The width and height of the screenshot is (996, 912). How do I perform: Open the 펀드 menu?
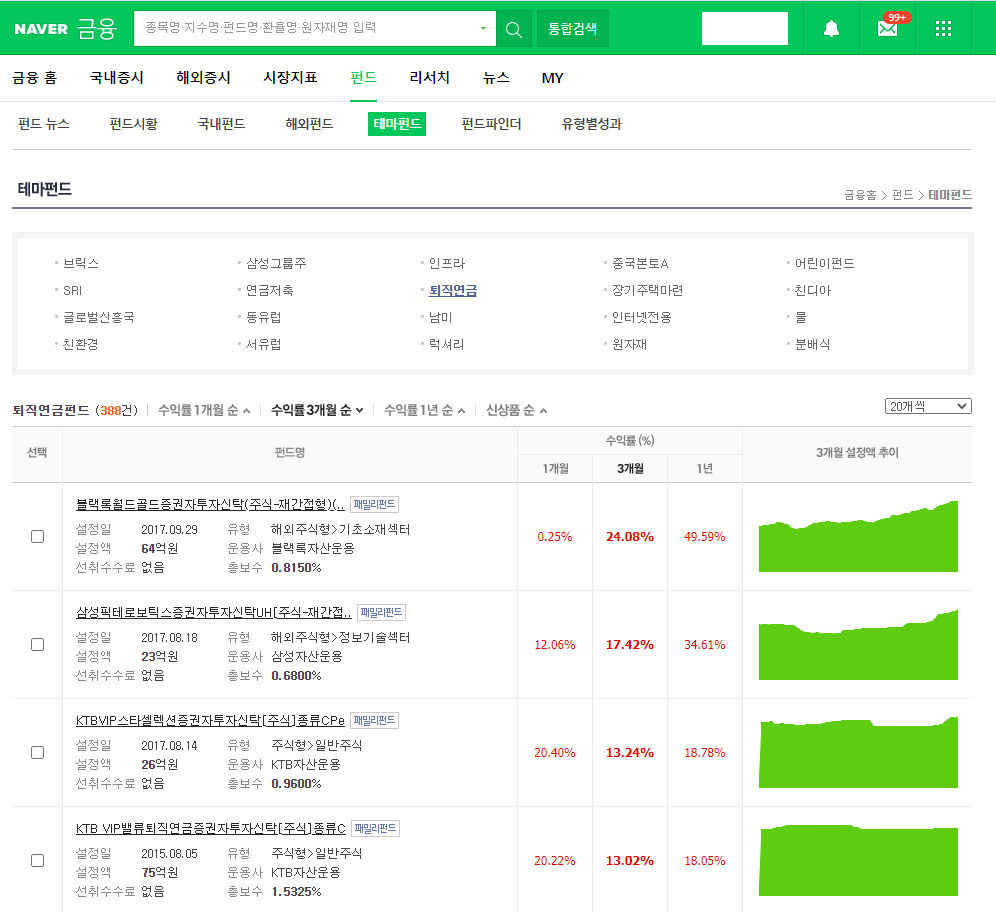(363, 77)
